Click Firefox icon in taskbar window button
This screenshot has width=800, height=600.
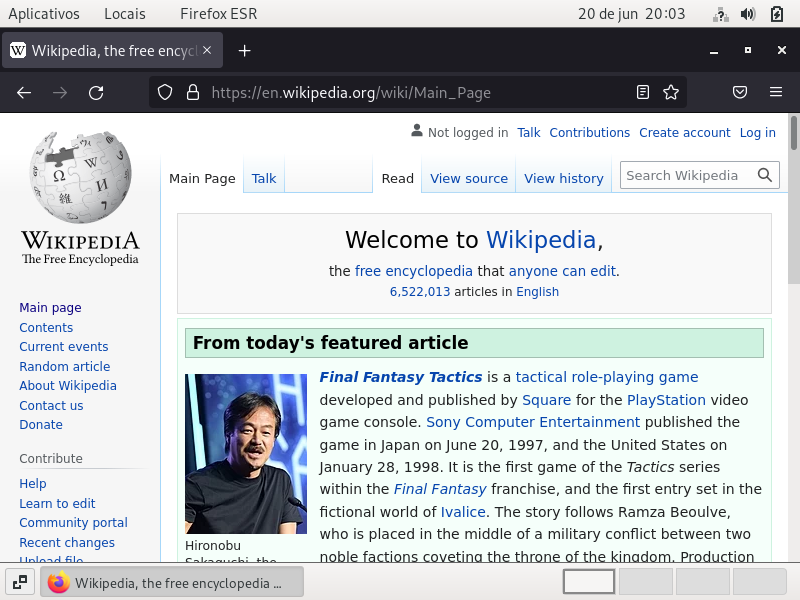click(58, 583)
